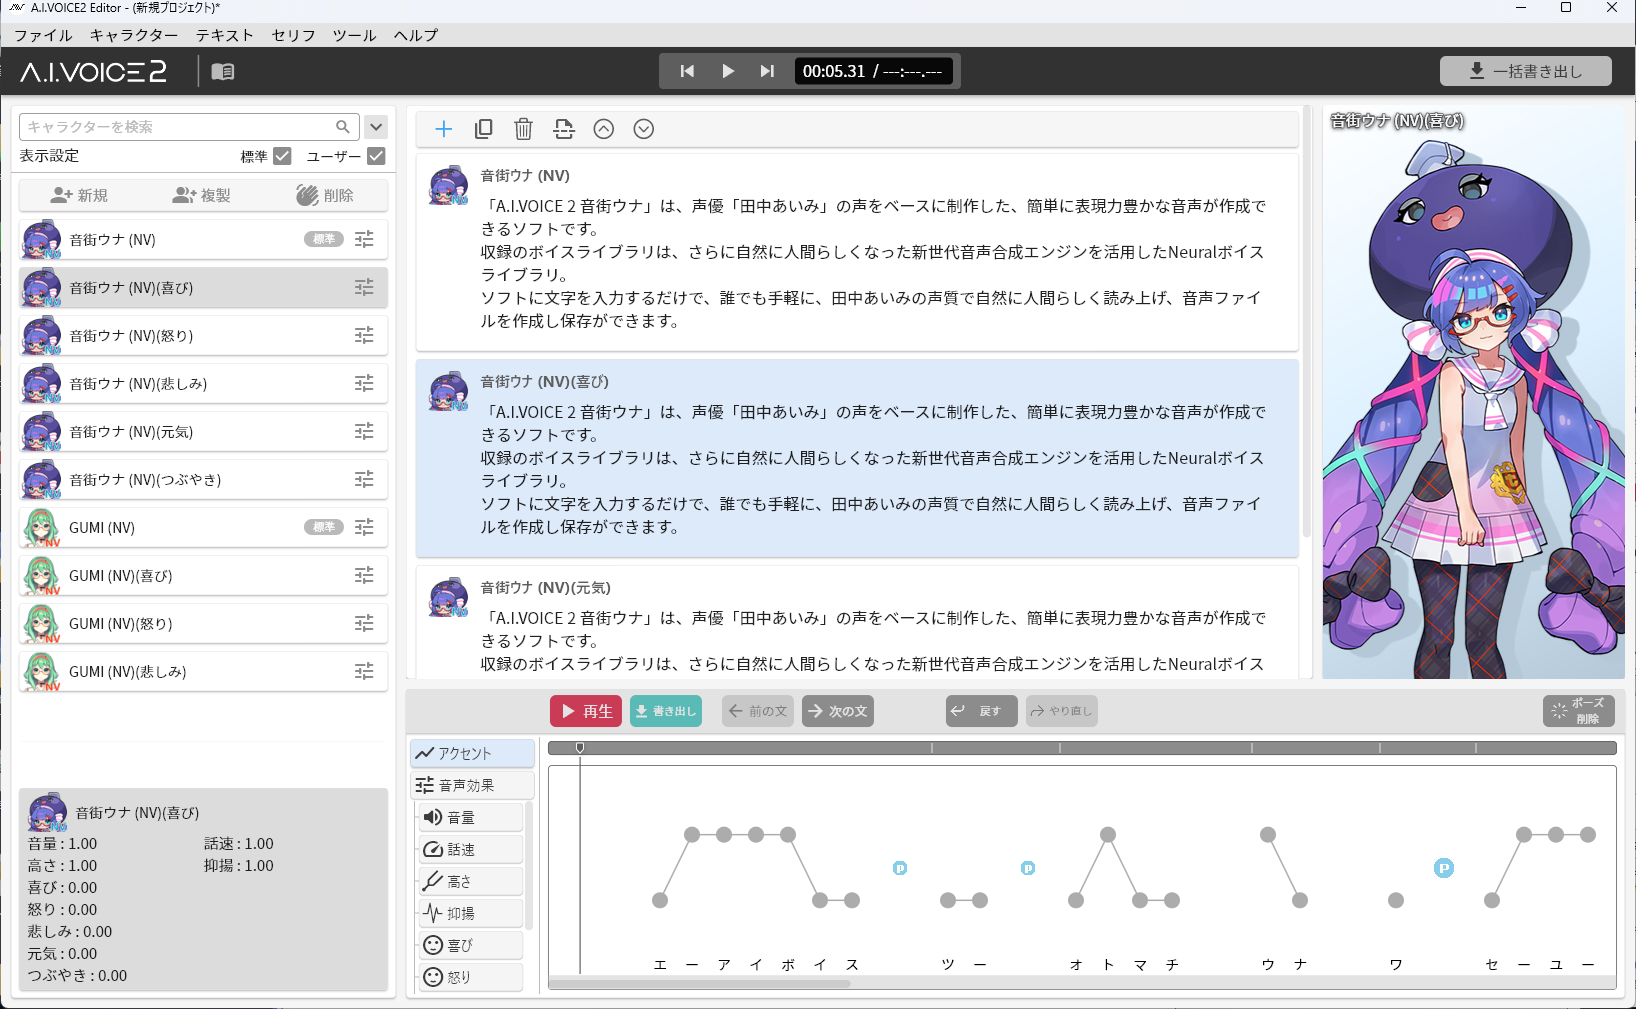The image size is (1636, 1009).
Task: Click the green 書き出し export button
Action: [x=666, y=711]
